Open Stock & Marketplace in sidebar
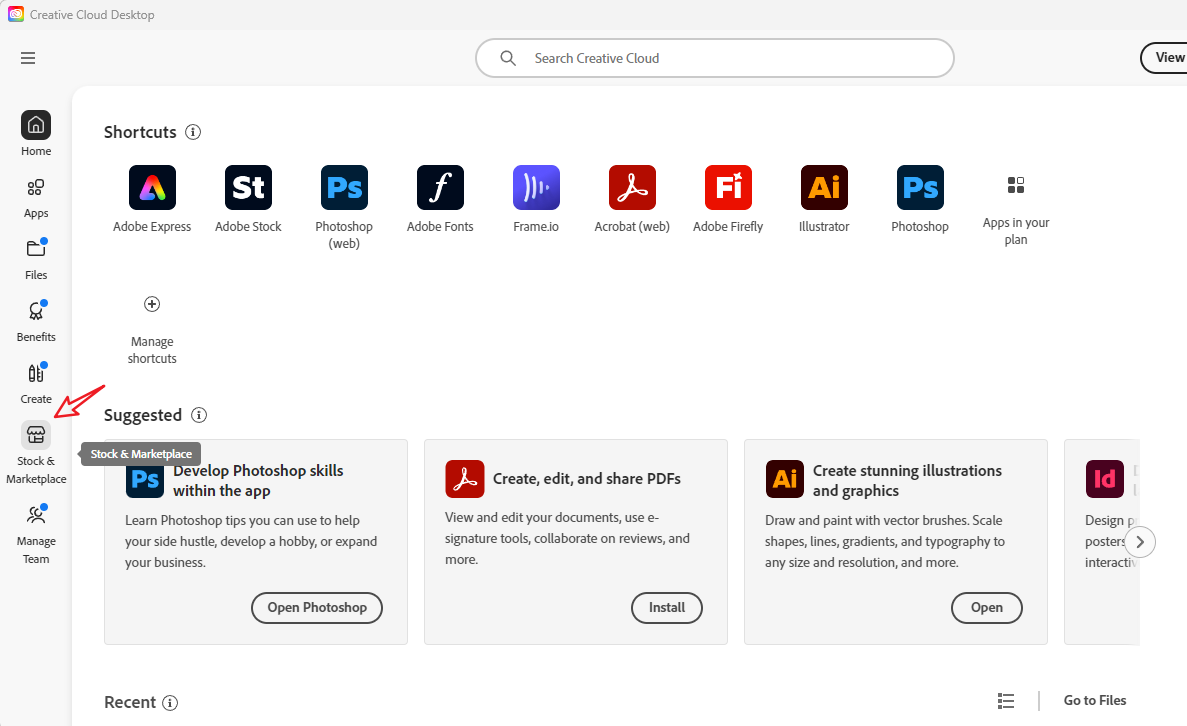The image size is (1187, 726). pyautogui.click(x=36, y=435)
